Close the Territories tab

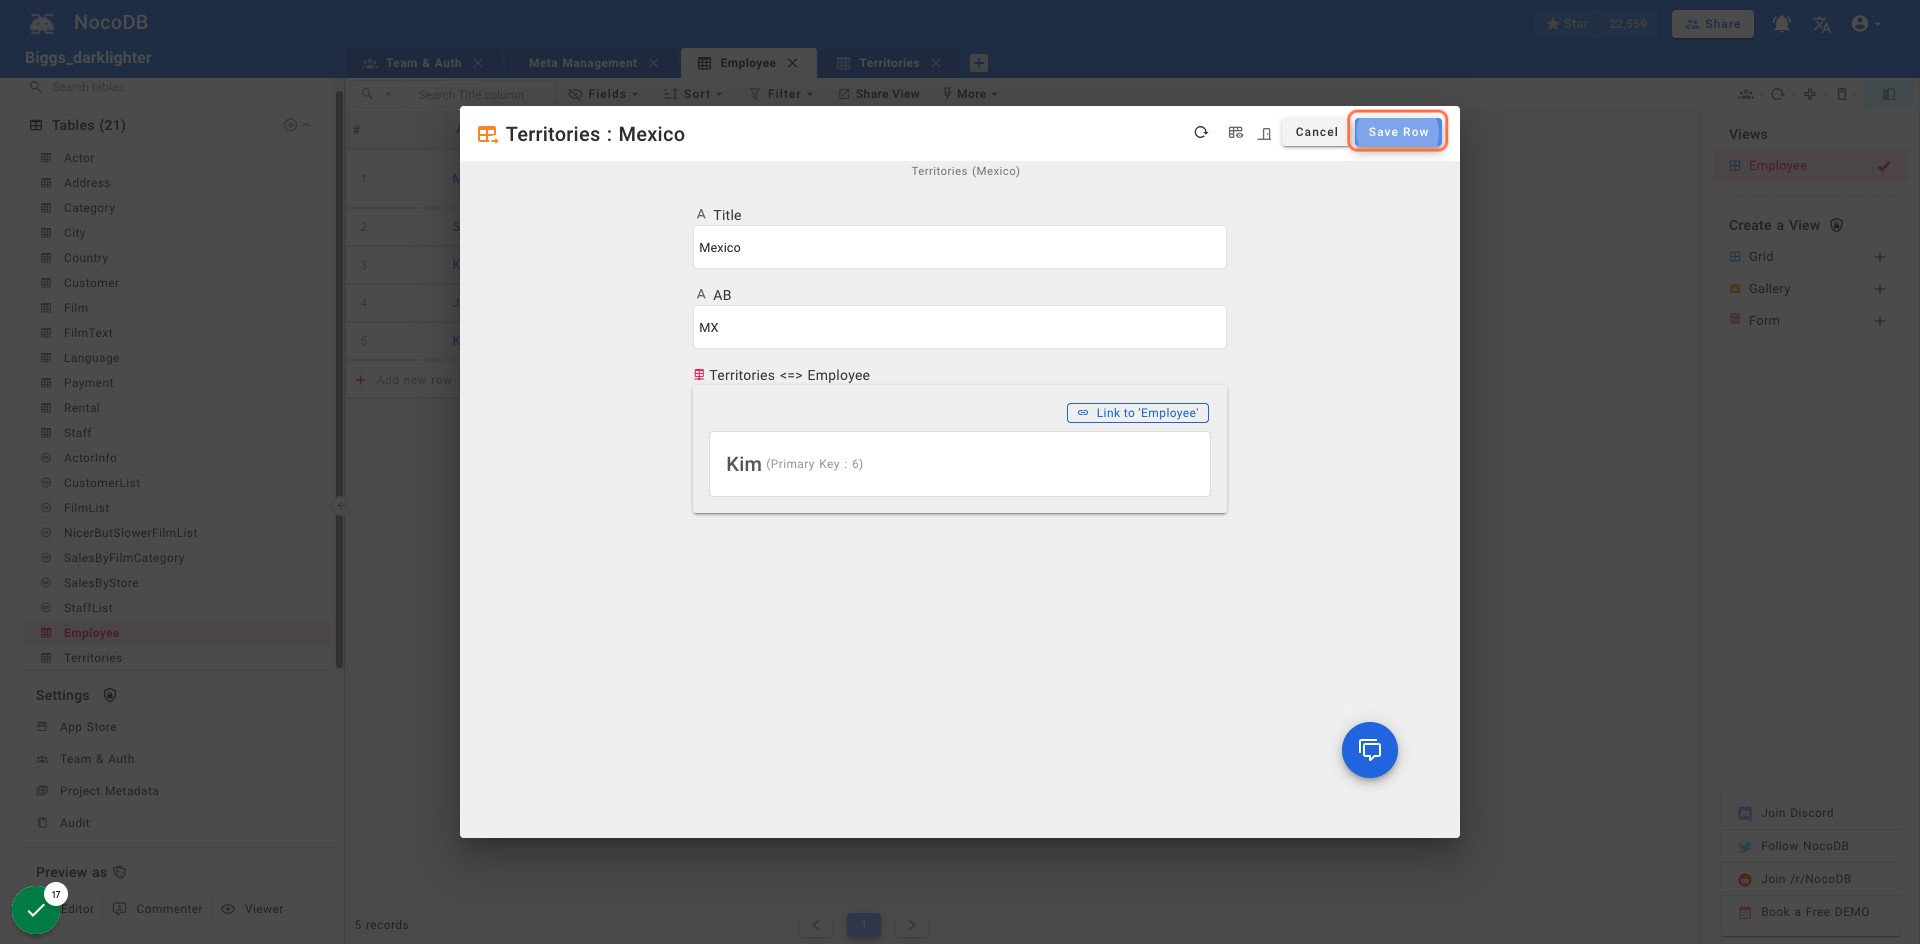click(936, 63)
